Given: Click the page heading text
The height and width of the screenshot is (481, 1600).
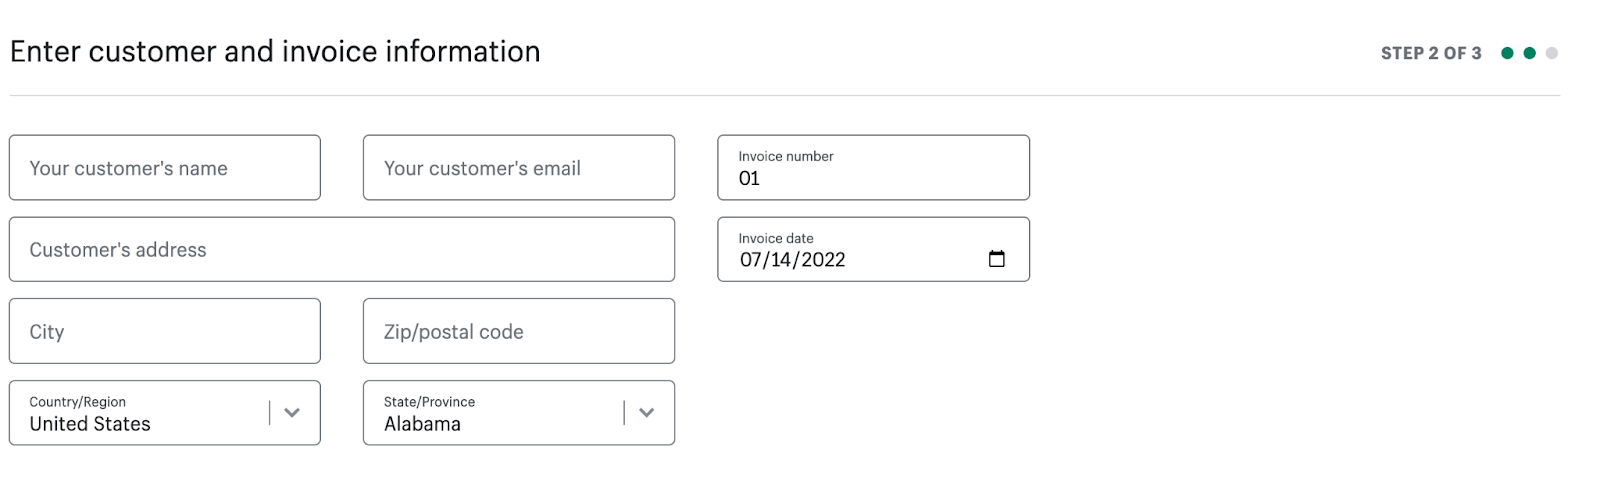Looking at the screenshot, I should [x=275, y=51].
